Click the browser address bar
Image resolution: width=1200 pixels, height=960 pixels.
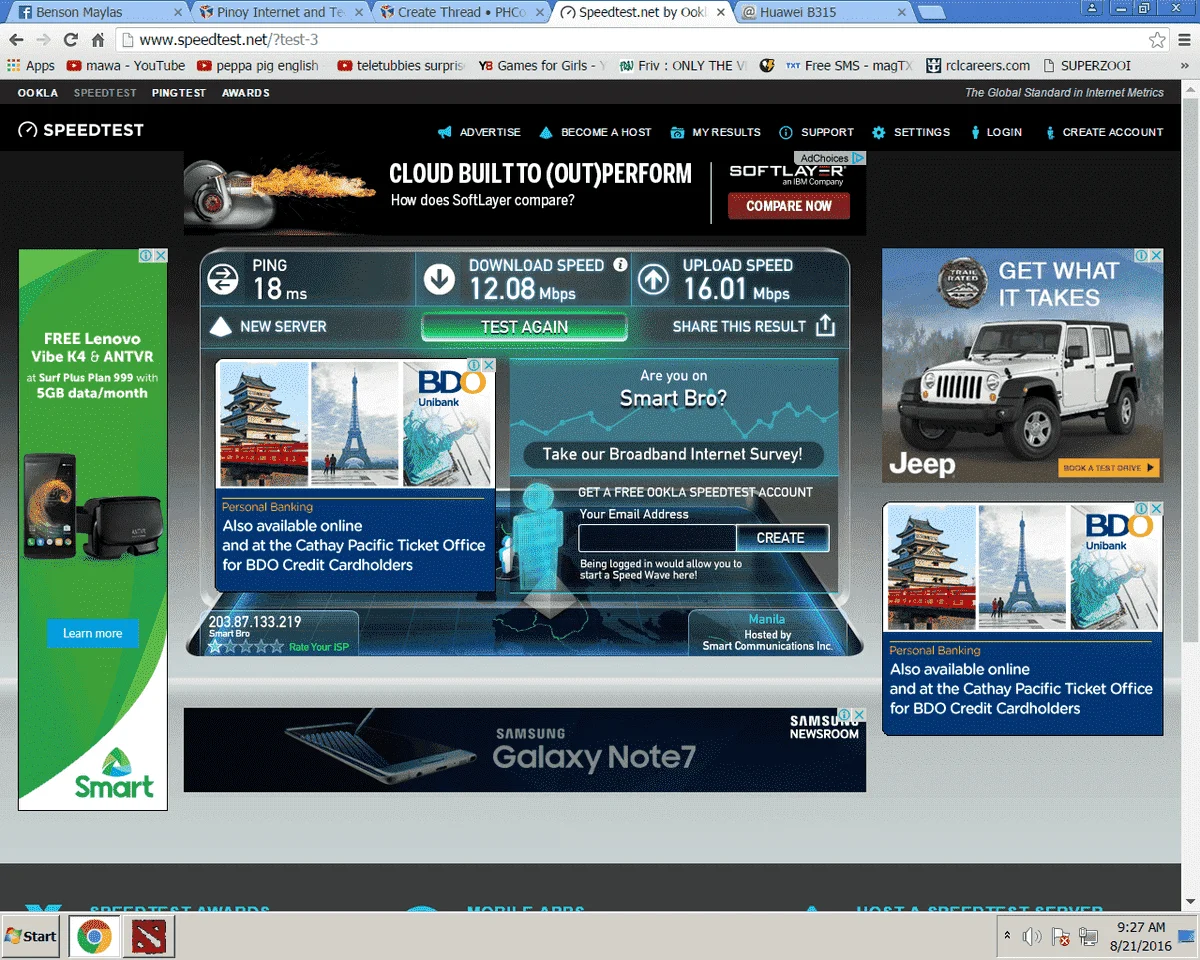(642, 40)
